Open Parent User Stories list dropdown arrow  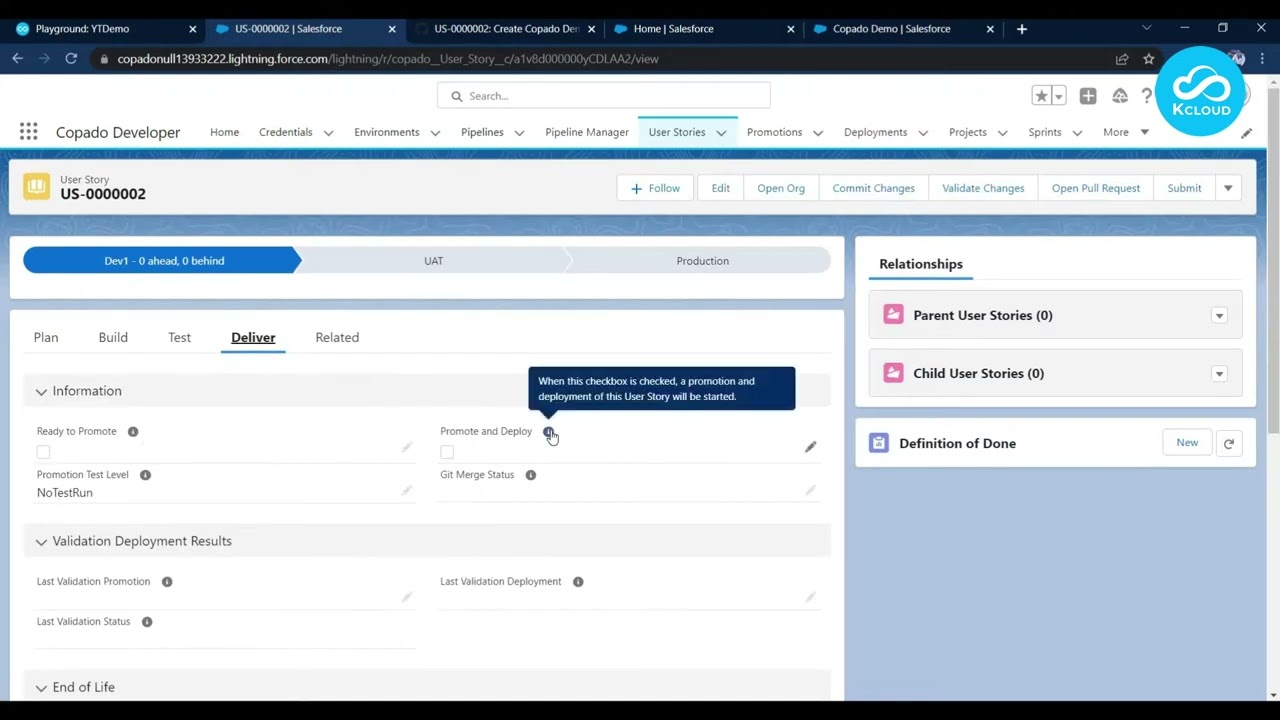tap(1219, 316)
